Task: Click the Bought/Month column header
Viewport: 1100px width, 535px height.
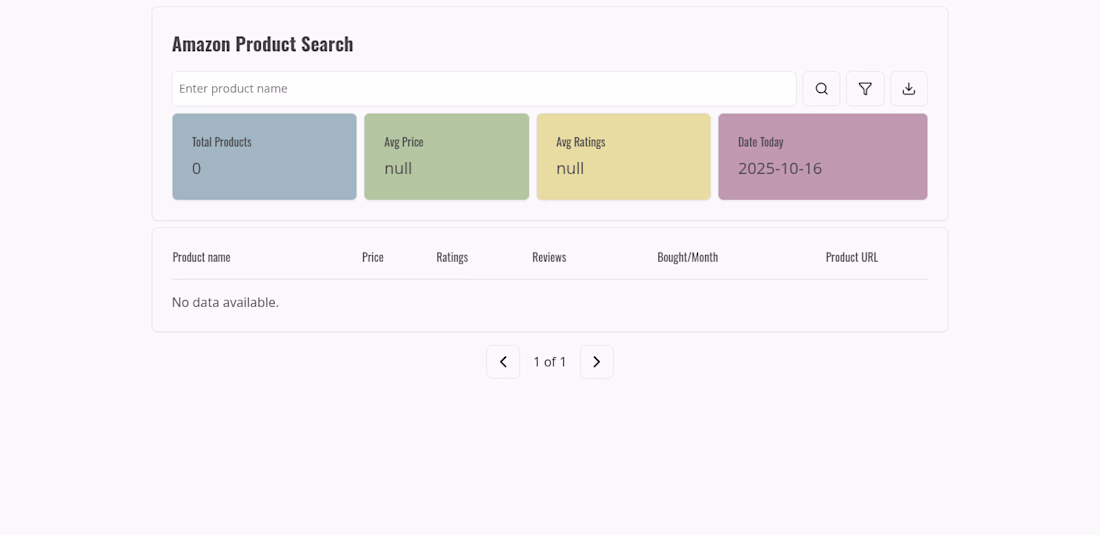Action: [687, 257]
